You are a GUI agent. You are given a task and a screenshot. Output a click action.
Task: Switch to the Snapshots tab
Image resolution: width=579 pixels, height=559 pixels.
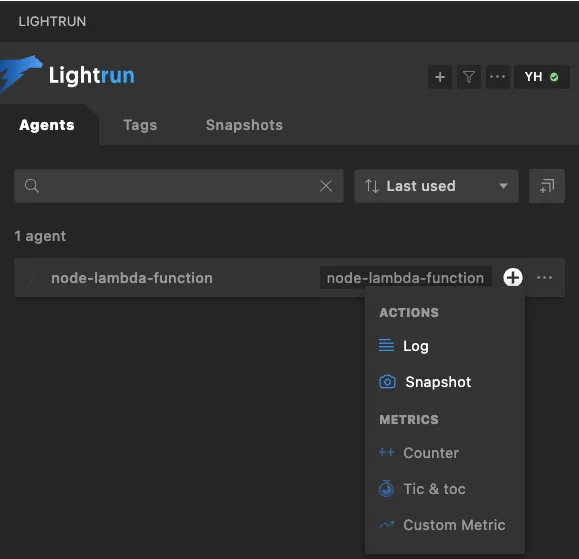244,125
